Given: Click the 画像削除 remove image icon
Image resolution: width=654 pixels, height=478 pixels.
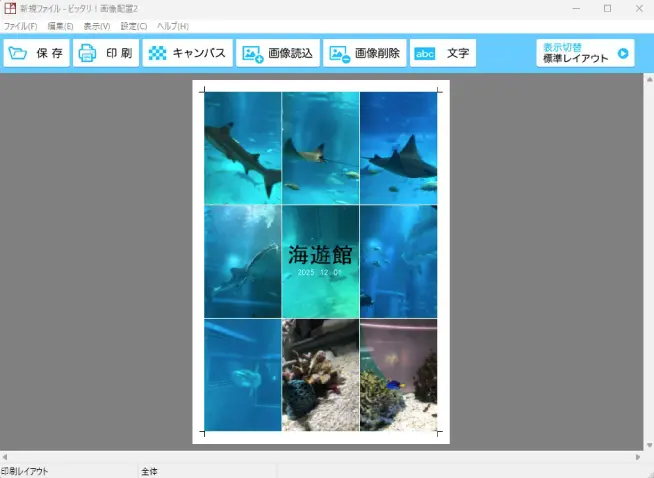Looking at the screenshot, I should coord(339,54).
